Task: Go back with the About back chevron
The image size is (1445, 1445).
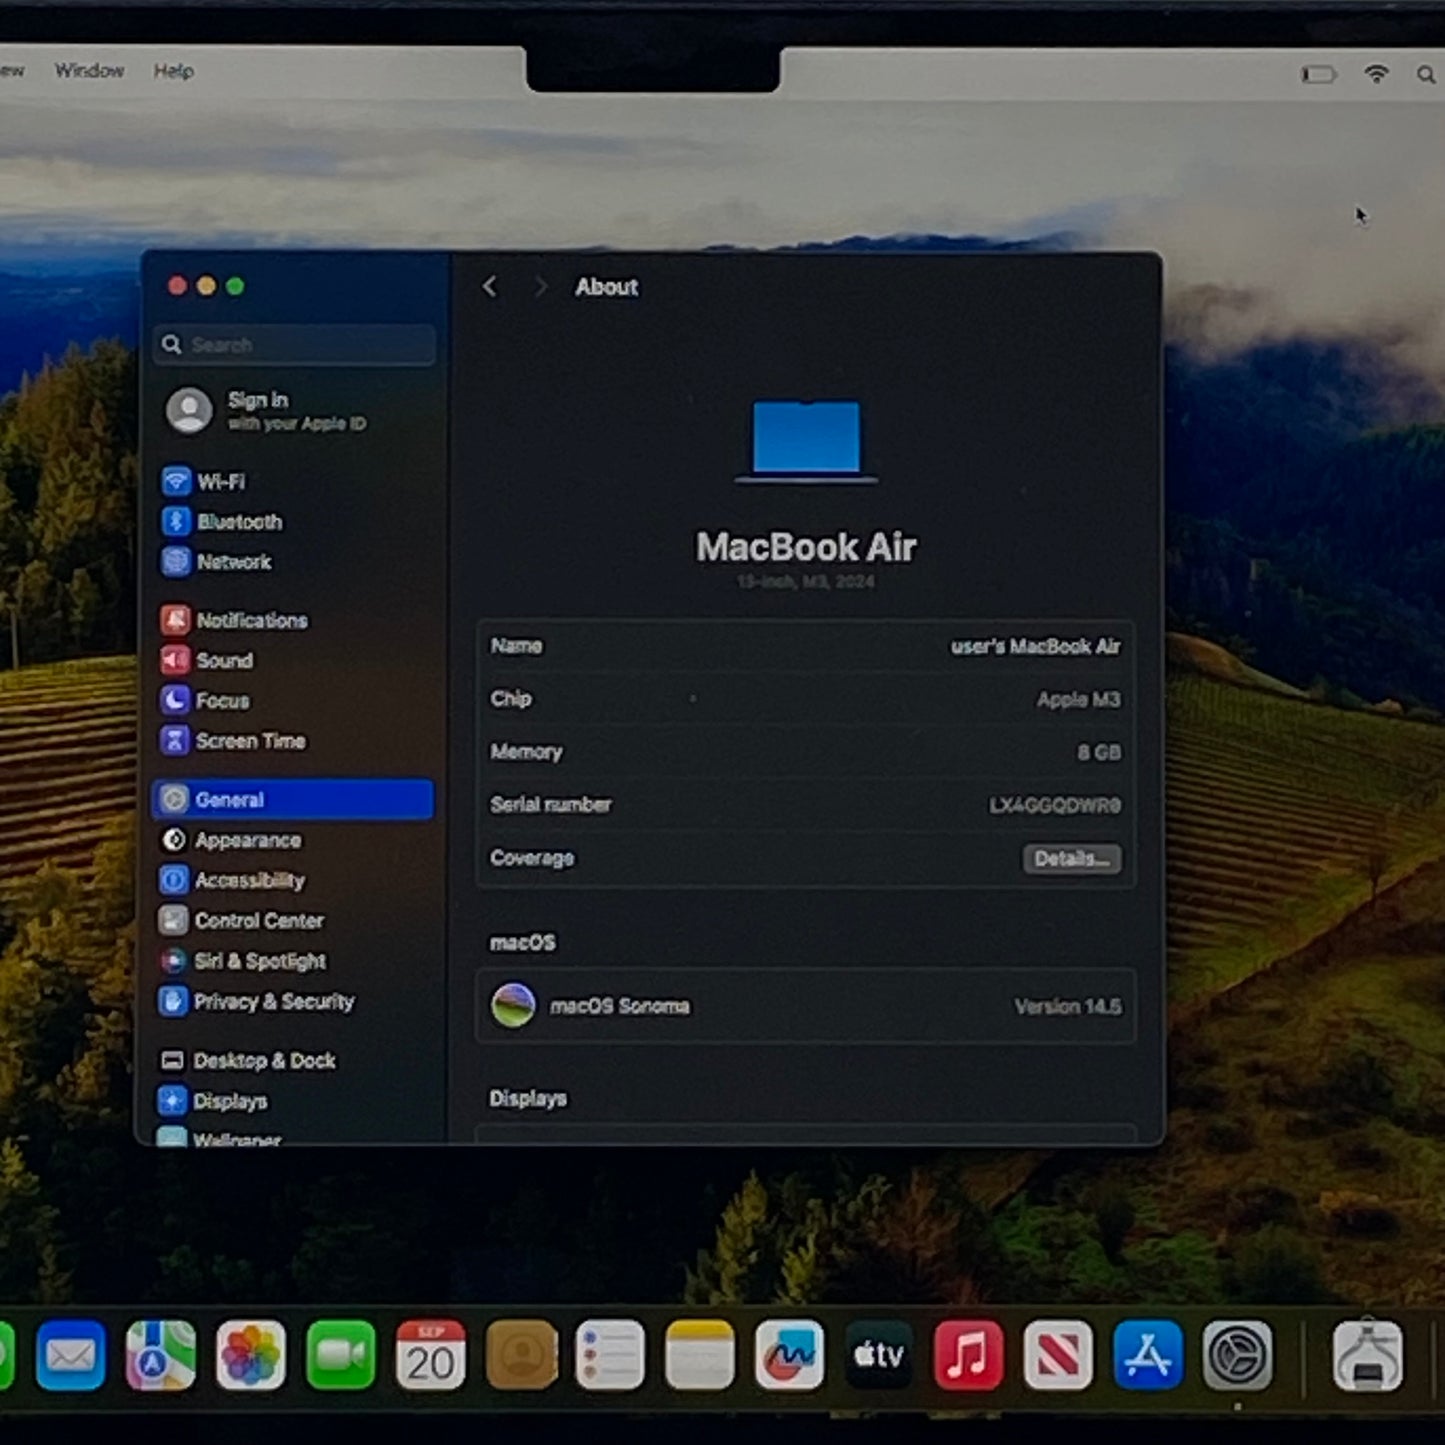Action: [x=489, y=287]
